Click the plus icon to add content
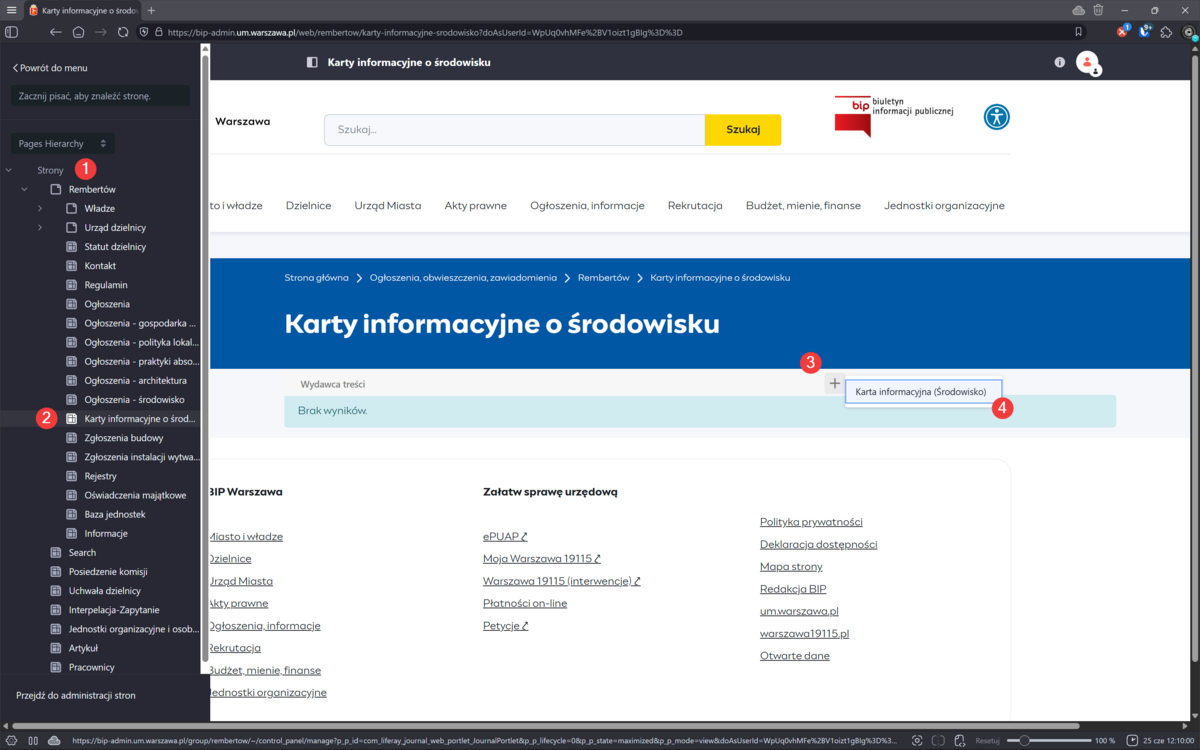Screen dimensions: 1200x750 tap(834, 383)
